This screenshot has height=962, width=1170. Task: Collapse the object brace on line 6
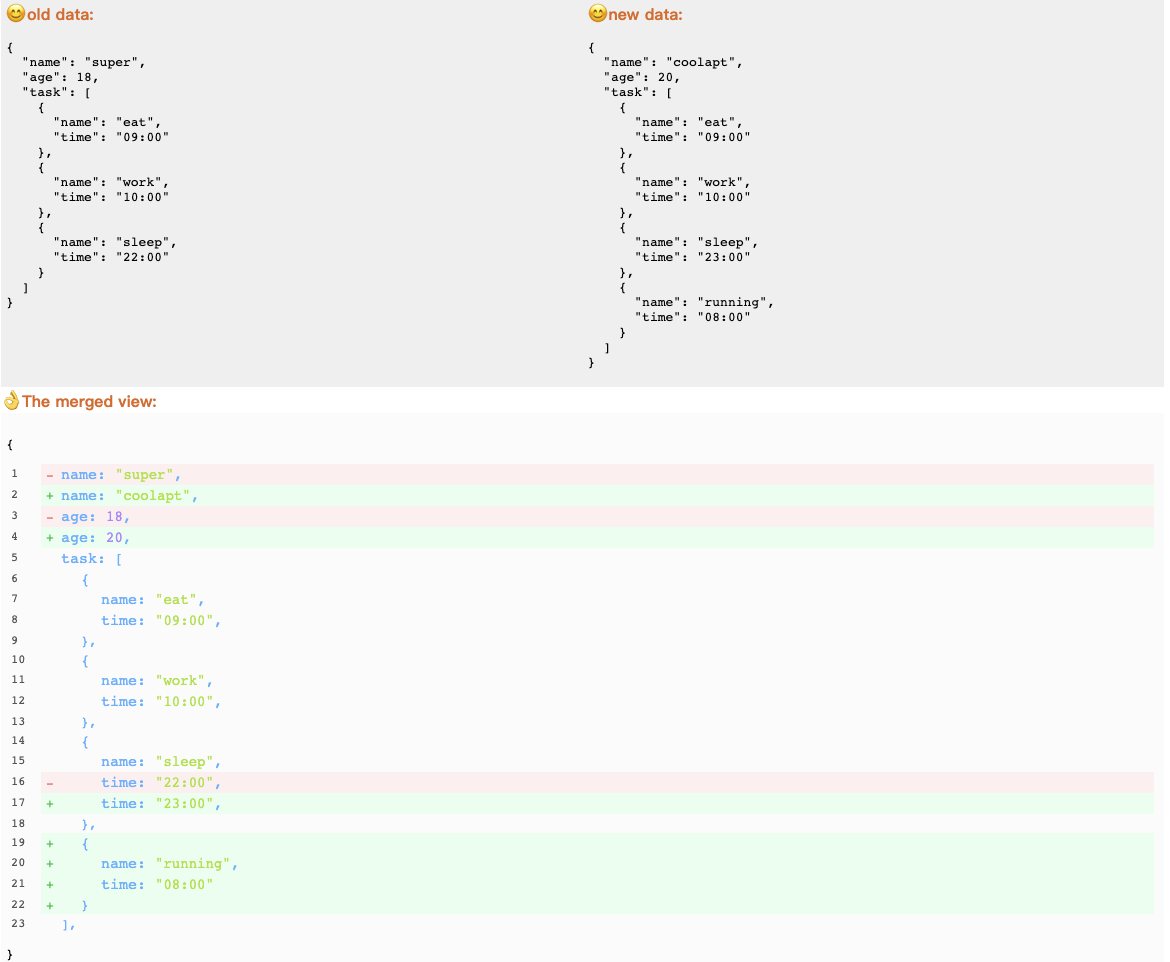[85, 579]
